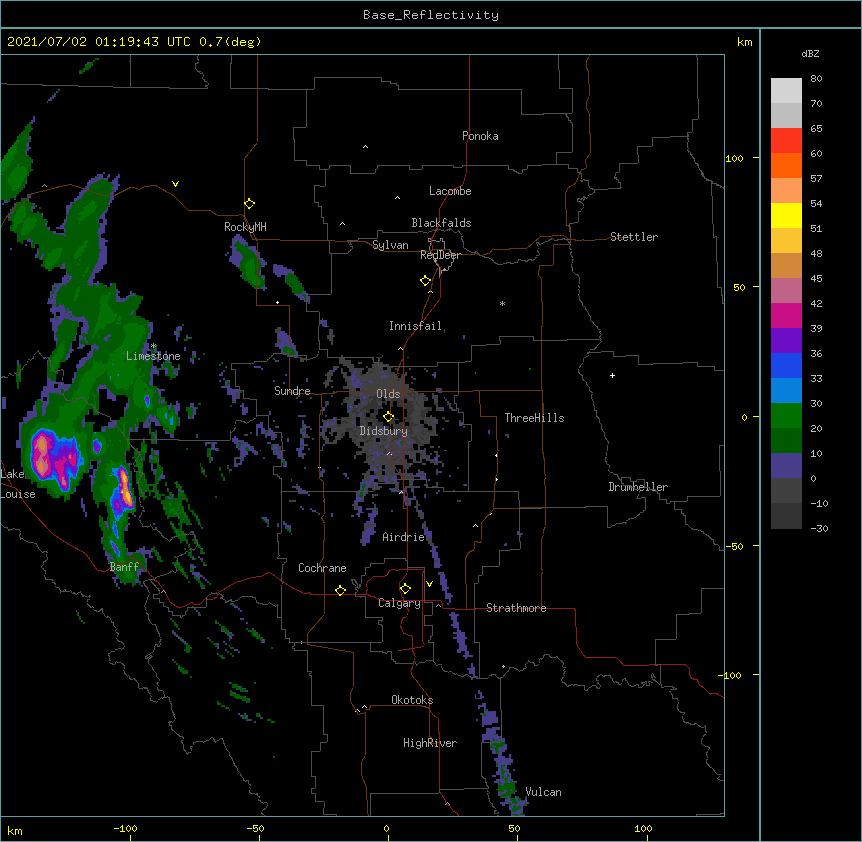Click the white plus marker north of Drumheller
The height and width of the screenshot is (842, 862).
pyautogui.click(x=612, y=375)
